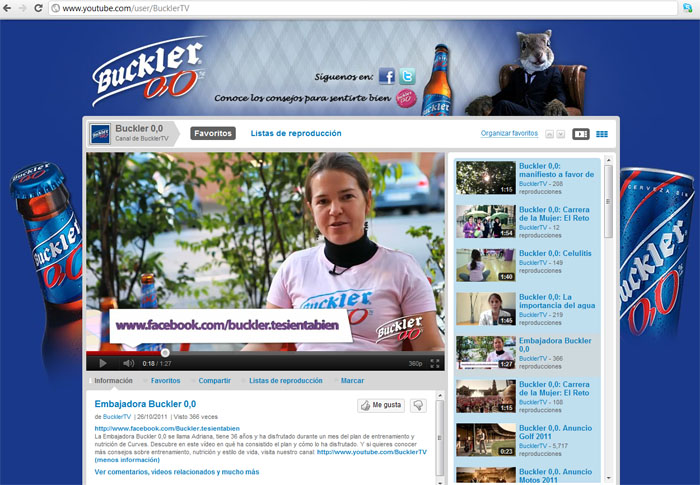Image resolution: width=700 pixels, height=485 pixels.
Task: Open the Favoritos tab
Action: pyautogui.click(x=213, y=133)
